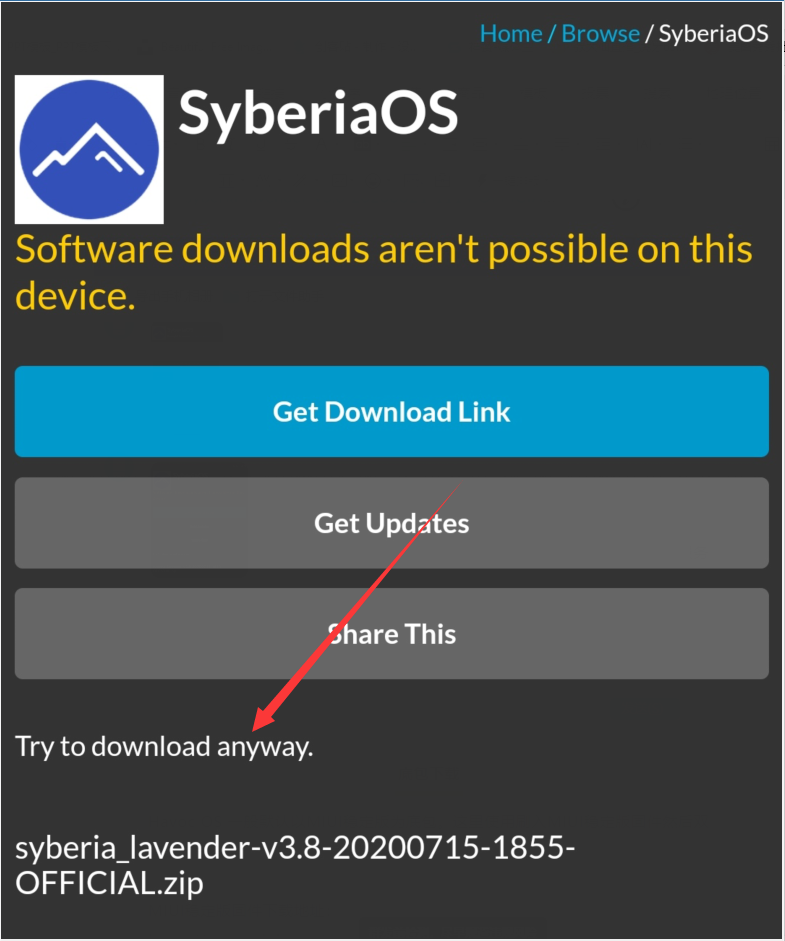The height and width of the screenshot is (941, 785).
Task: Click the Try to download anyway link
Action: coord(164,747)
